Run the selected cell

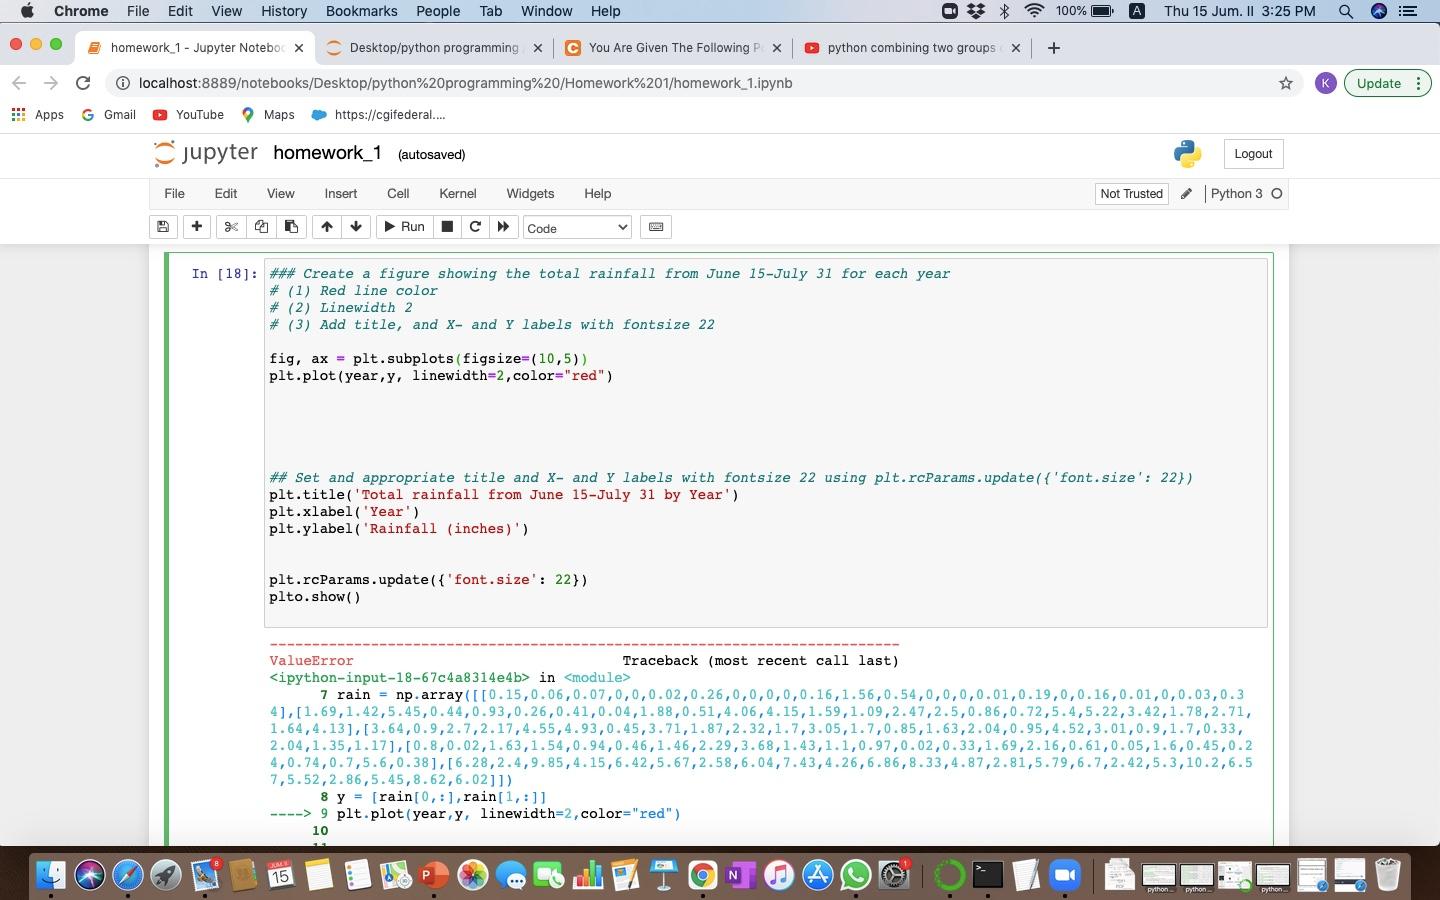coord(405,227)
